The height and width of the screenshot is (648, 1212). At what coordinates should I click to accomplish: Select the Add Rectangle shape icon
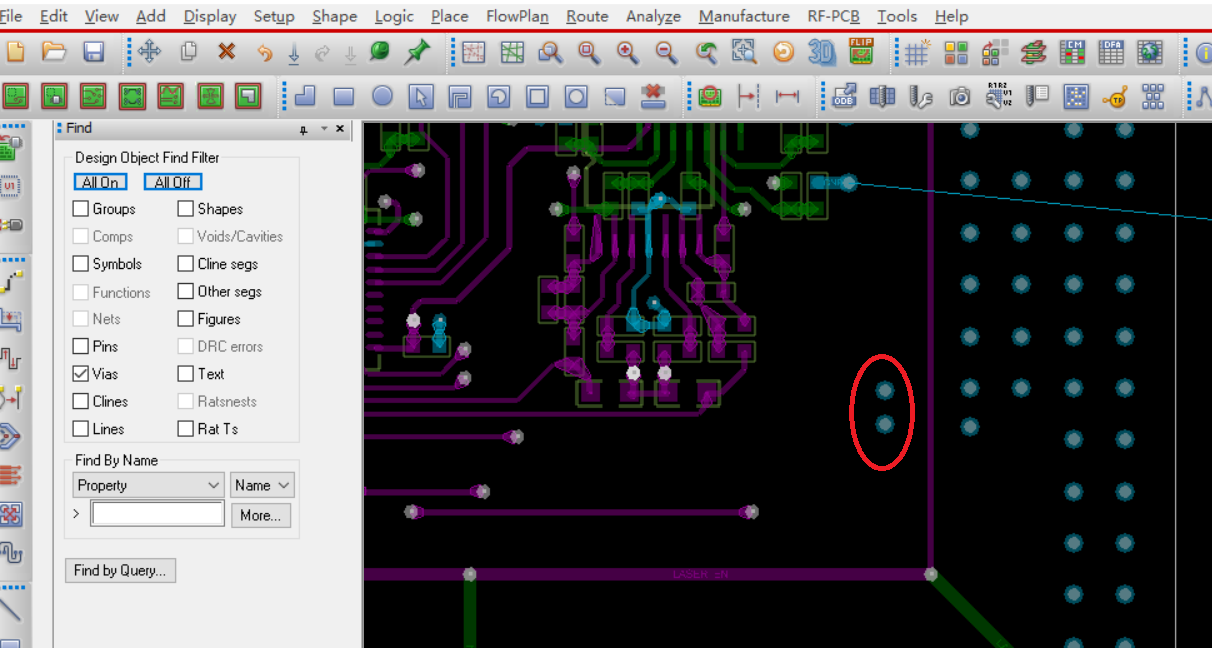point(344,97)
